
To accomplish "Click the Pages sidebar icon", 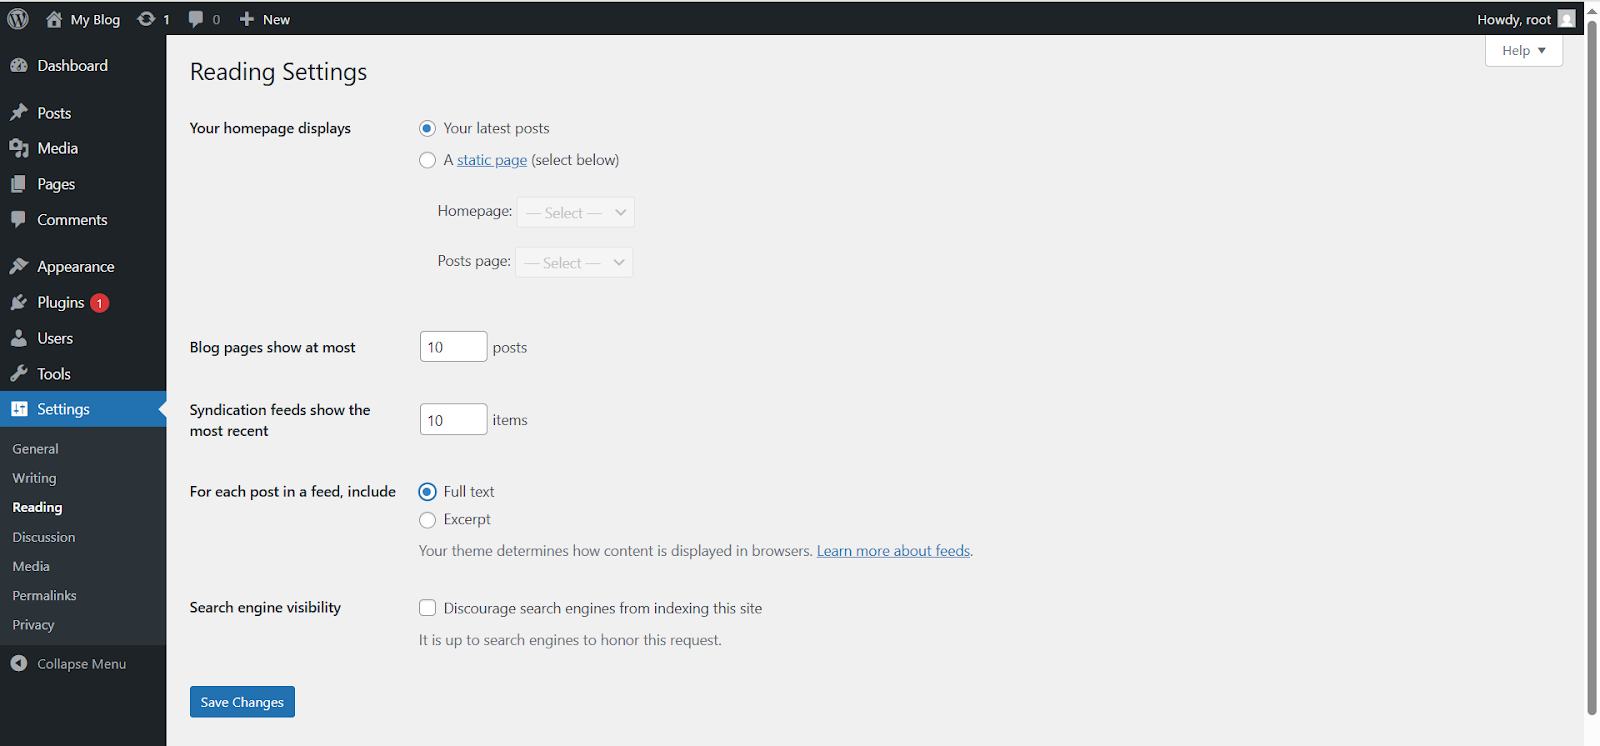I will (19, 184).
